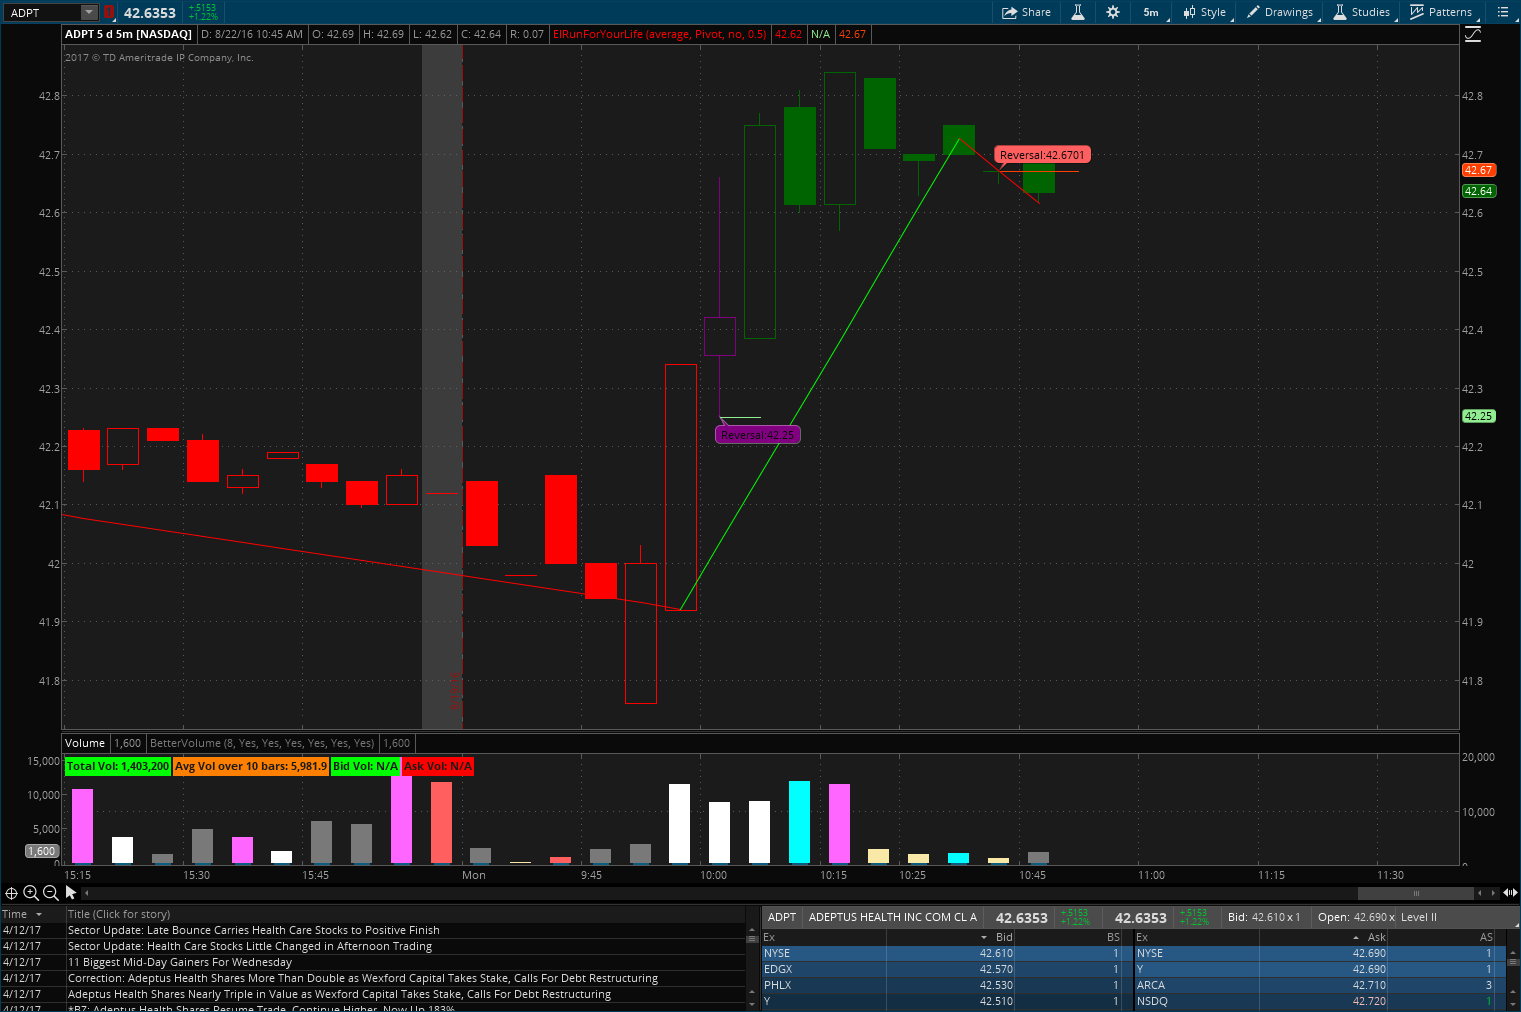Open the 5m timeframe dropdown

1150,12
